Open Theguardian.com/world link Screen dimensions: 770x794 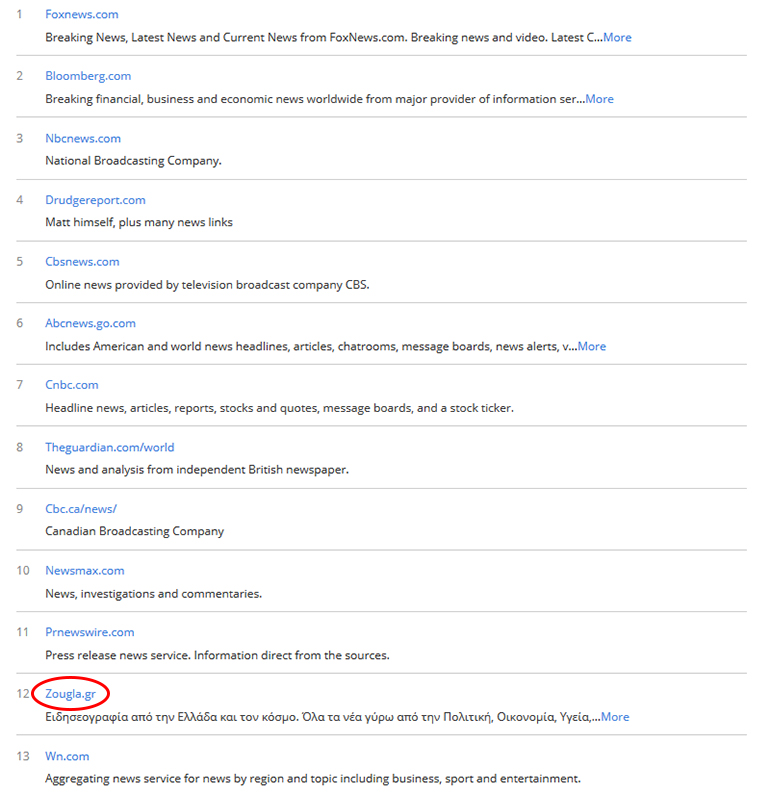pos(110,447)
